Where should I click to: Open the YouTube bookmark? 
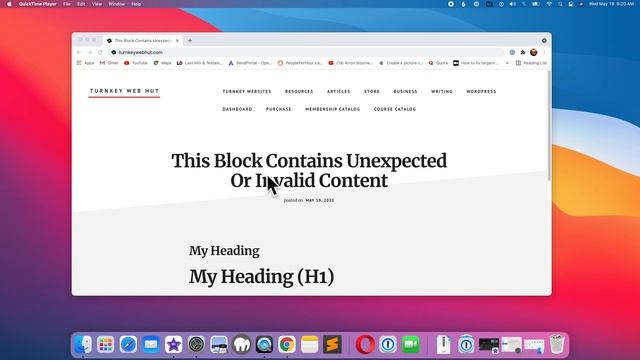click(x=136, y=63)
